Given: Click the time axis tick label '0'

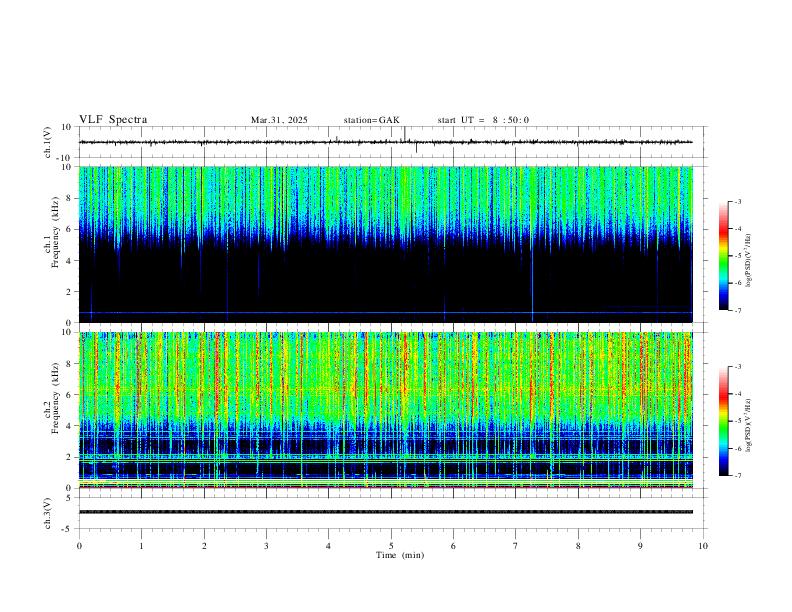Looking at the screenshot, I should pyautogui.click(x=79, y=546).
